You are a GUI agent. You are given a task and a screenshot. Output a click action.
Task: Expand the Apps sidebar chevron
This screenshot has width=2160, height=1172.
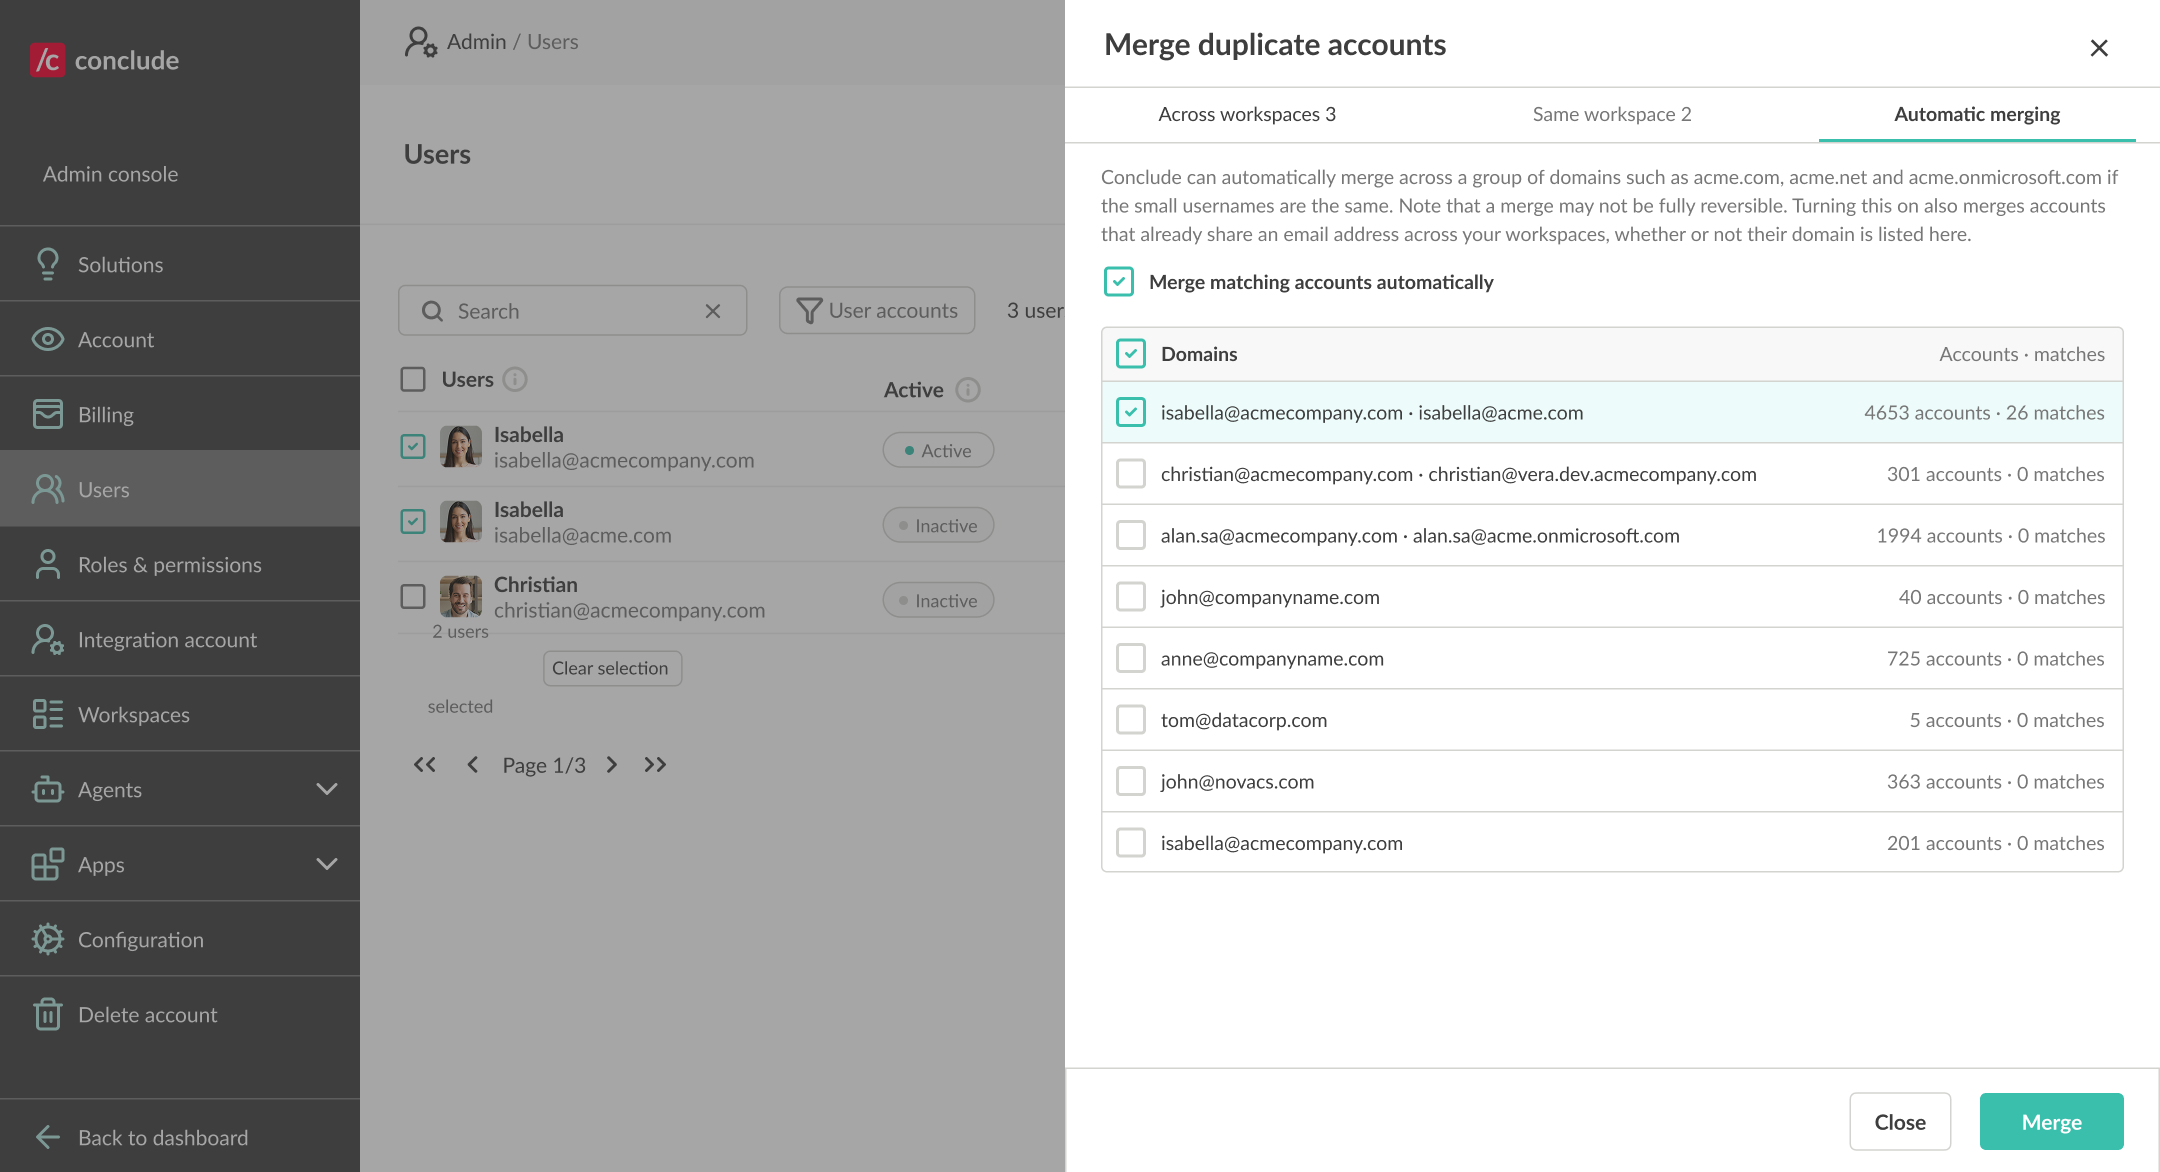click(326, 864)
